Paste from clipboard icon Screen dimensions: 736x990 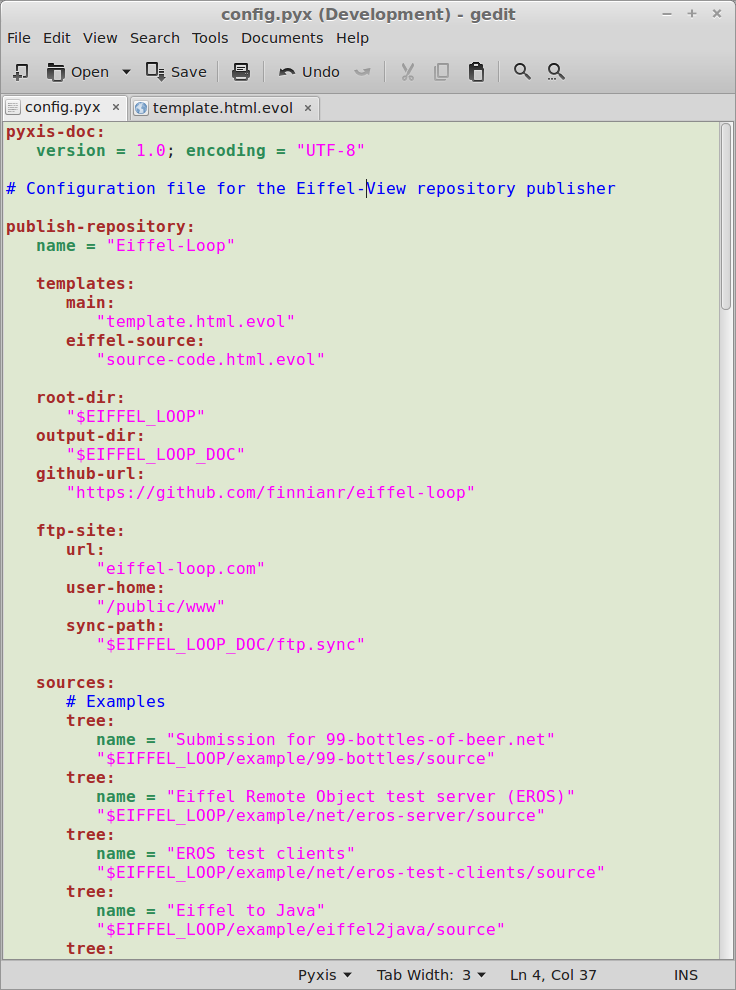[476, 72]
